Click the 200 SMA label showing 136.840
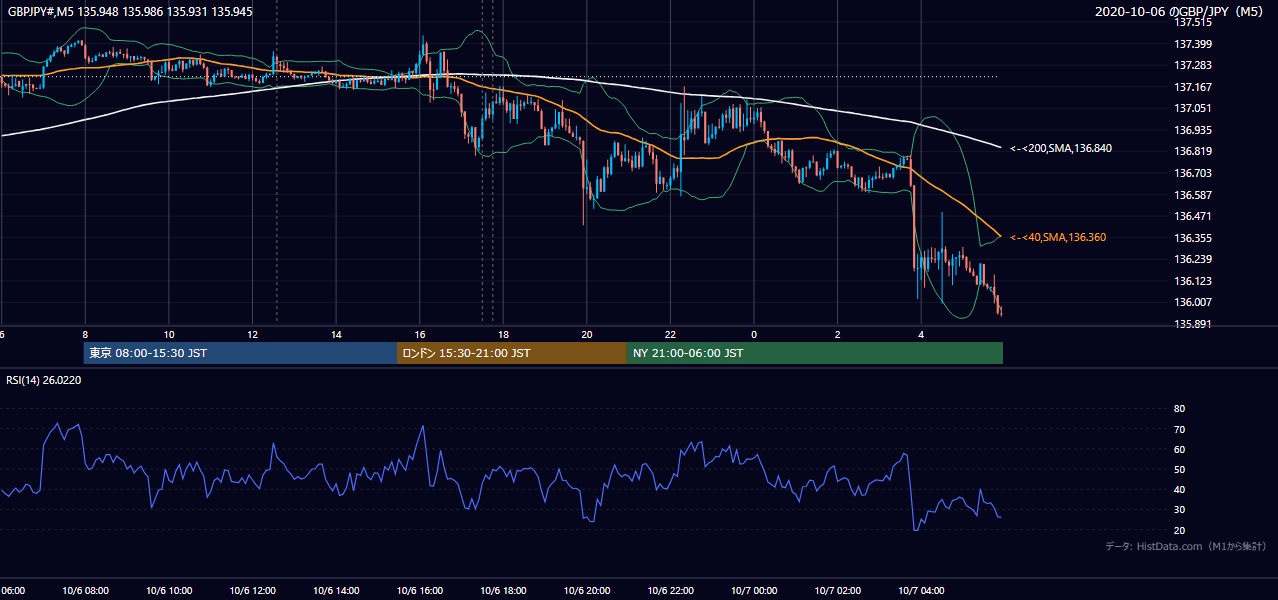Viewport: 1278px width, 600px height. [1061, 148]
